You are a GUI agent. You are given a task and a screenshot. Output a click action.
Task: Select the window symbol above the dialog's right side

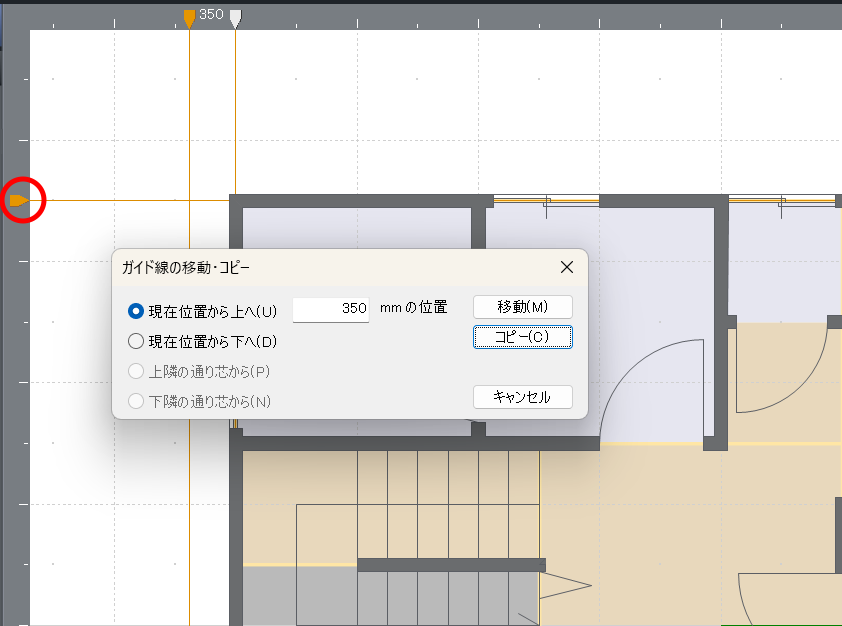coord(546,202)
